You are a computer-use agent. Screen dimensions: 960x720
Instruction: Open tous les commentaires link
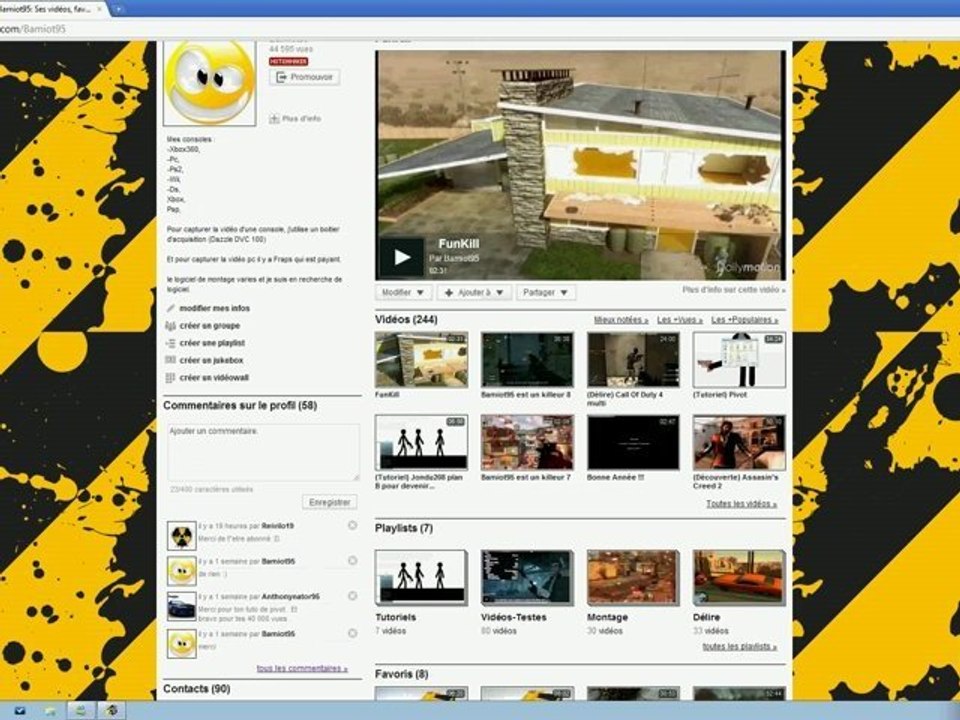[302, 669]
